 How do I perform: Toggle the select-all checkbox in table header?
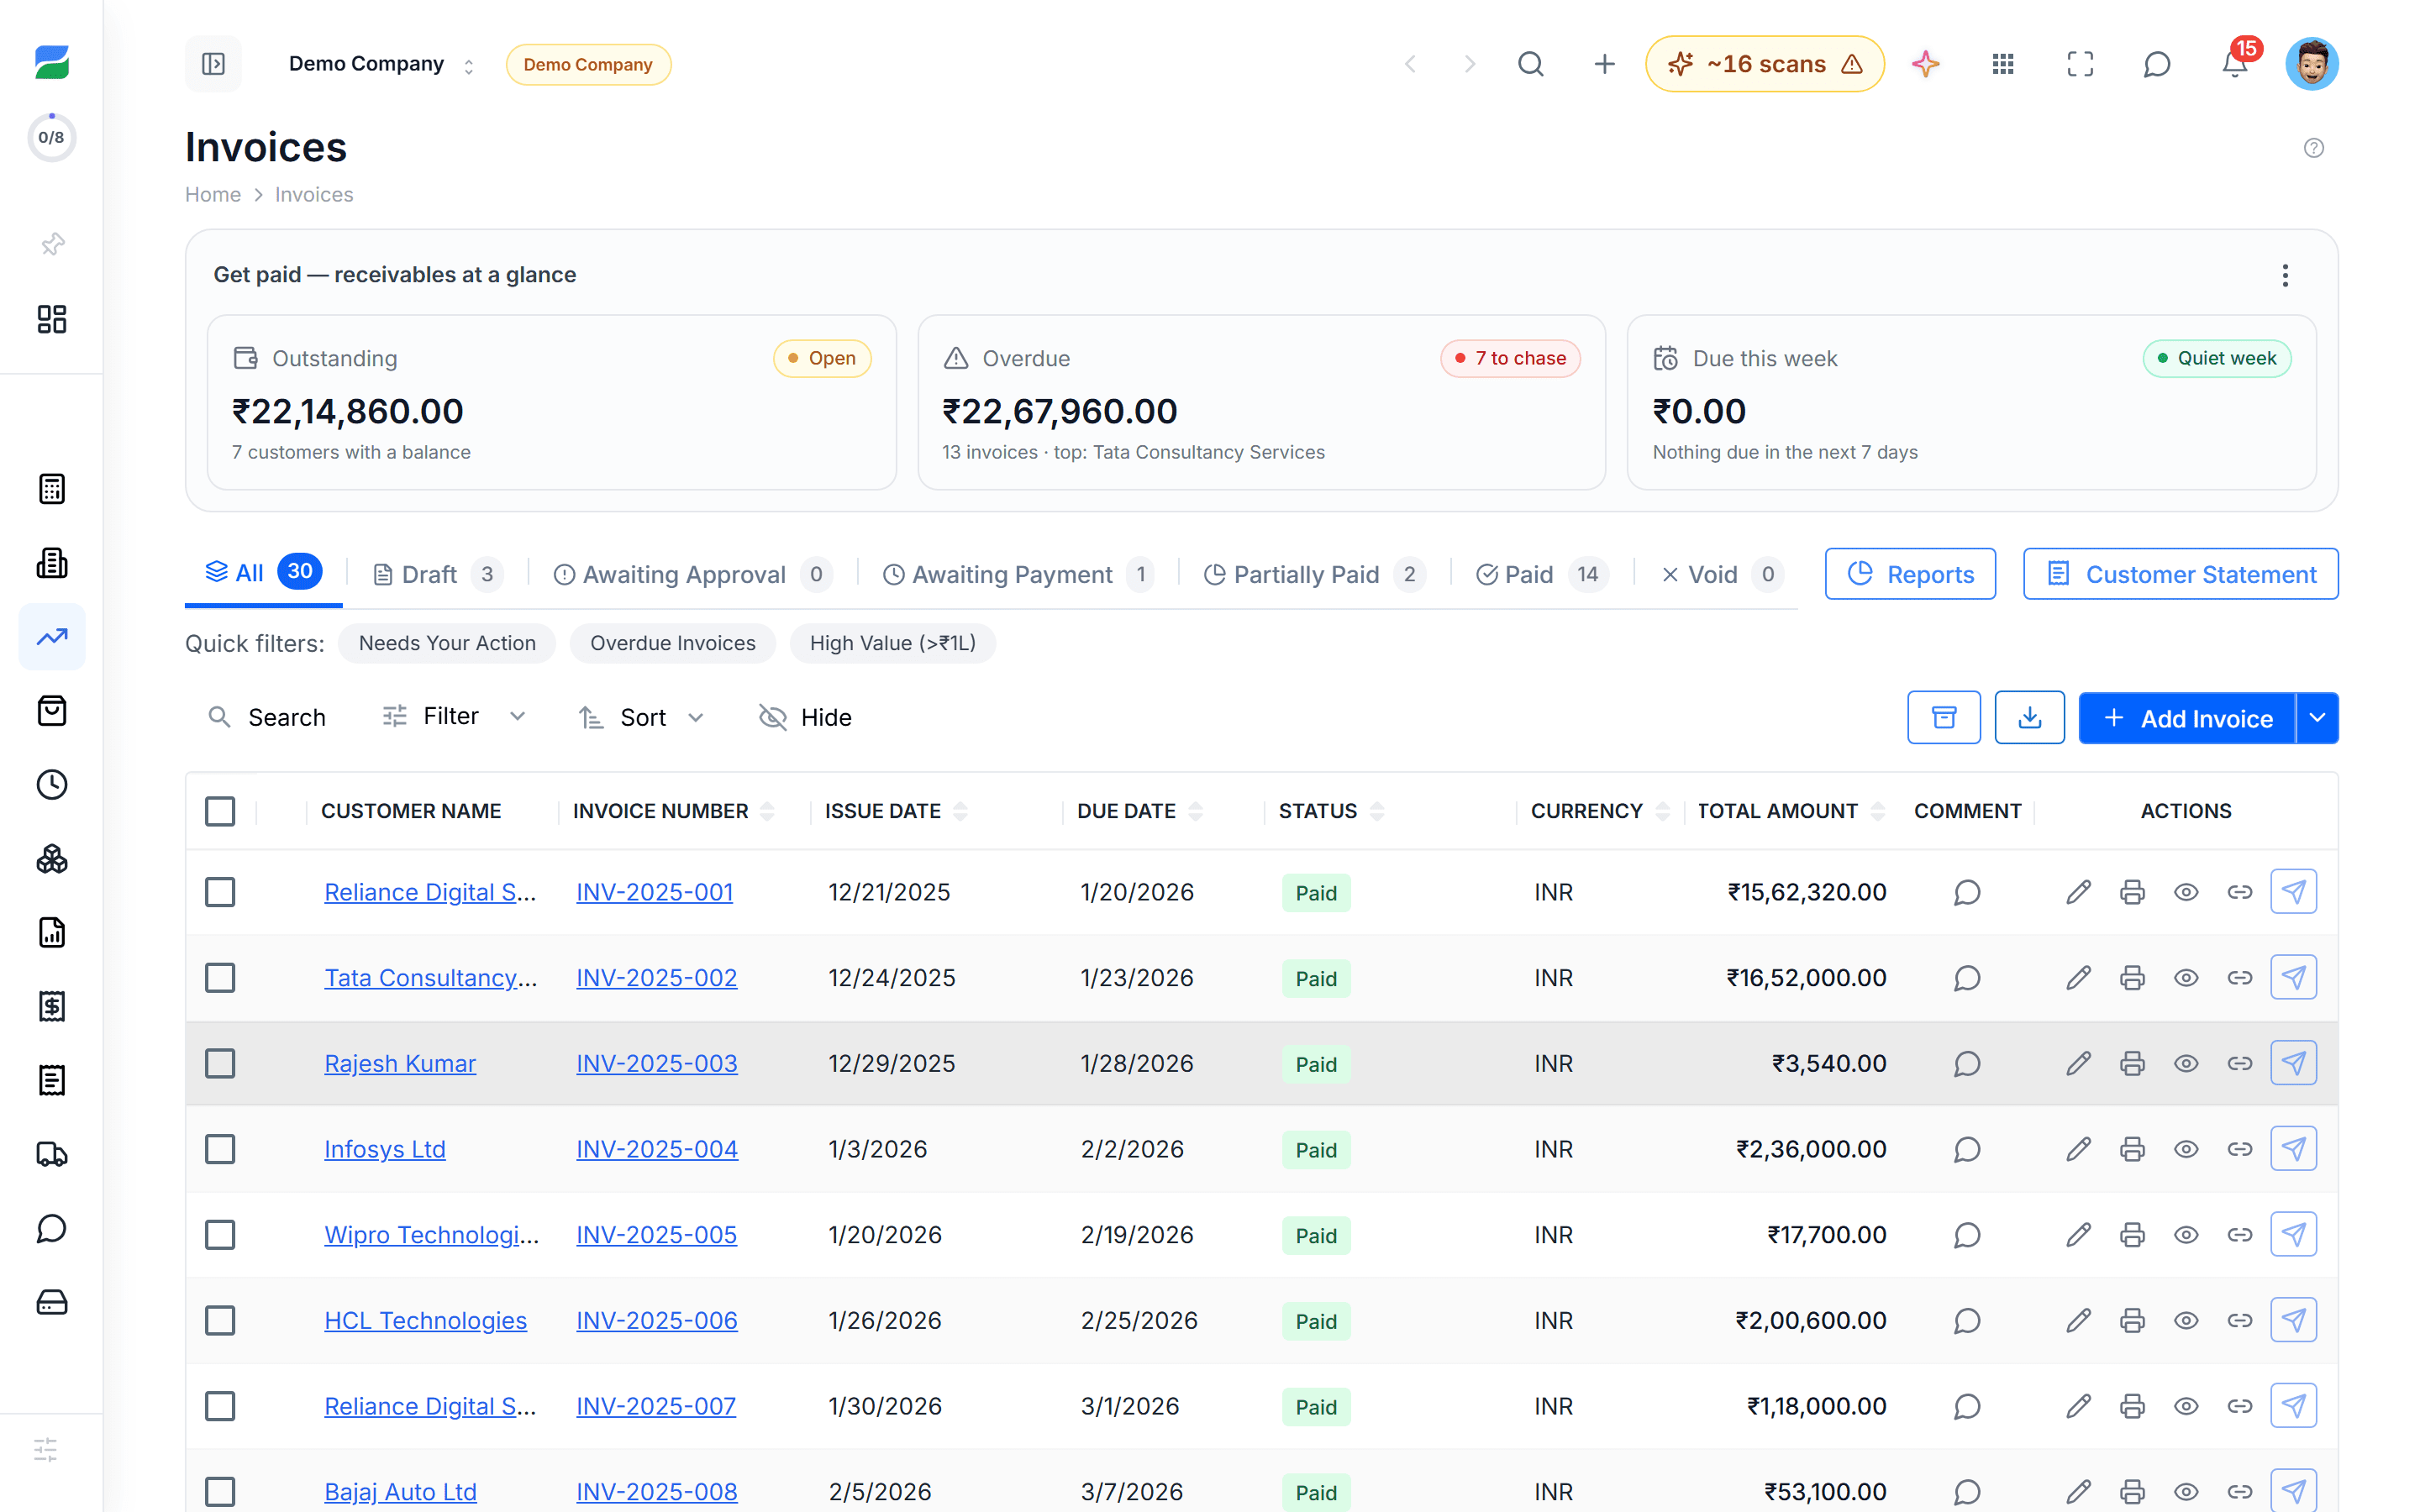pos(220,811)
